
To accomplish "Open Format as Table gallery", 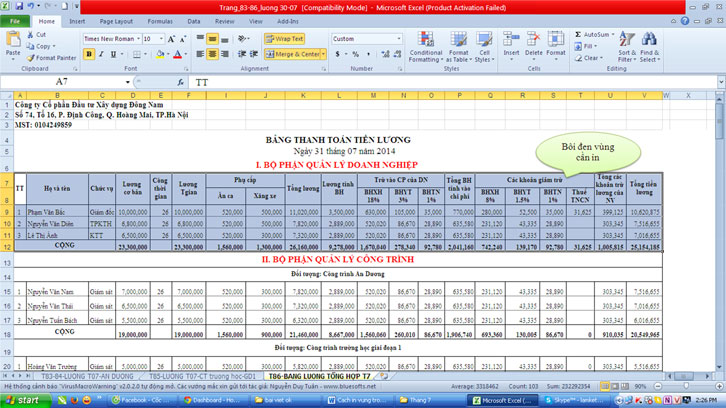I will [x=458, y=47].
